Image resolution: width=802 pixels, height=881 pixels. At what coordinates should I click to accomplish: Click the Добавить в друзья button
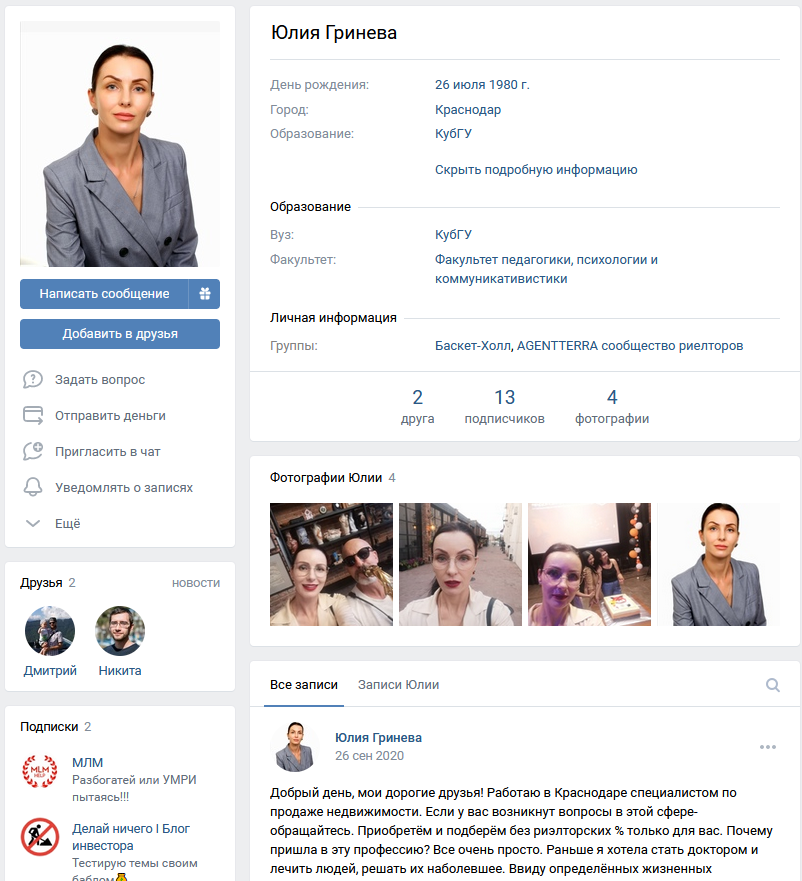[120, 334]
